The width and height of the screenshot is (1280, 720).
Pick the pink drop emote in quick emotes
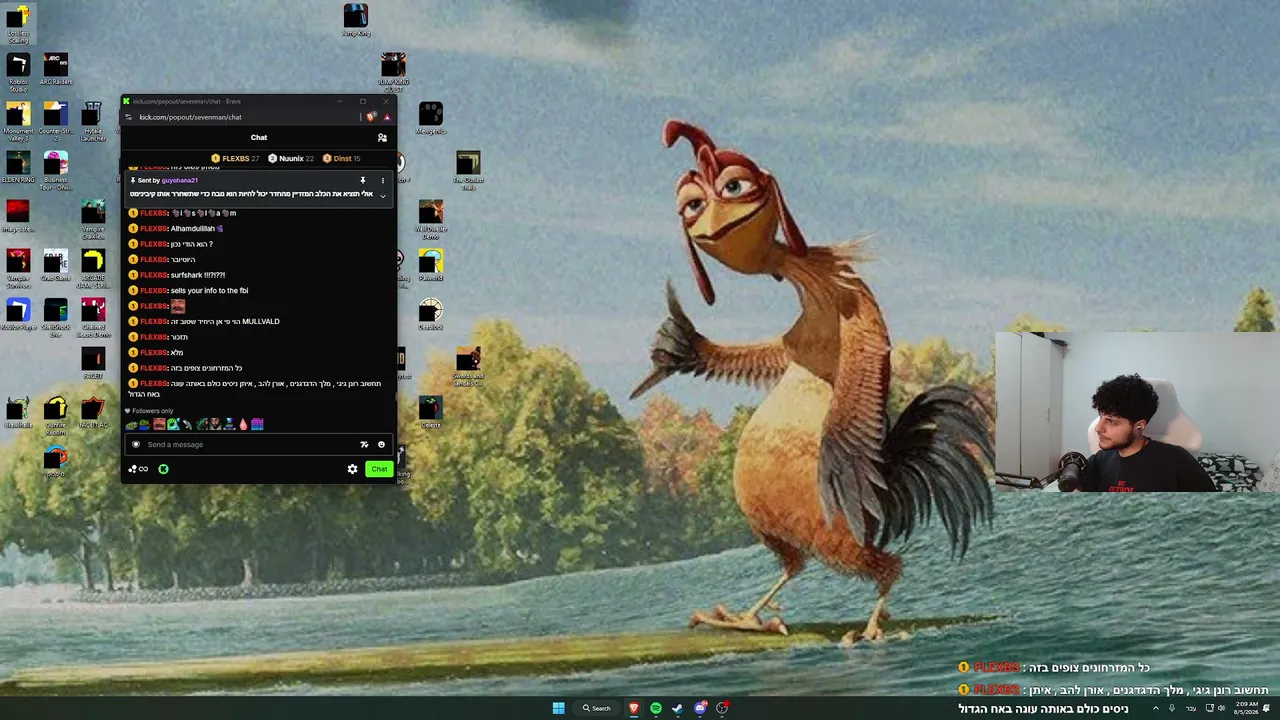point(243,425)
